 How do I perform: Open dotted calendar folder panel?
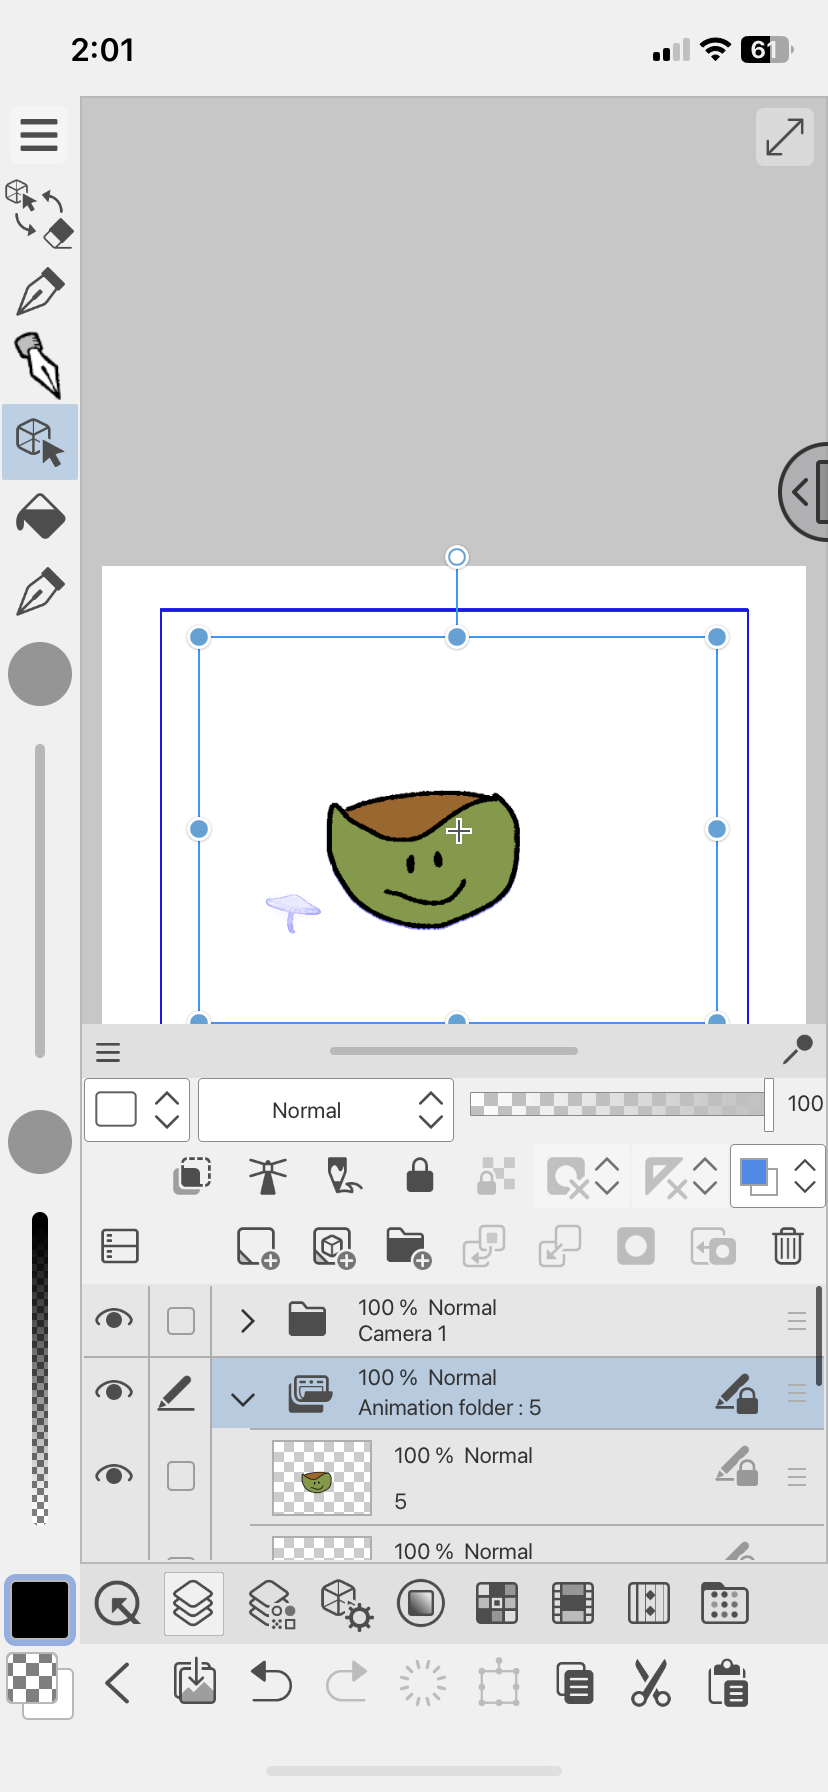pyautogui.click(x=725, y=1604)
